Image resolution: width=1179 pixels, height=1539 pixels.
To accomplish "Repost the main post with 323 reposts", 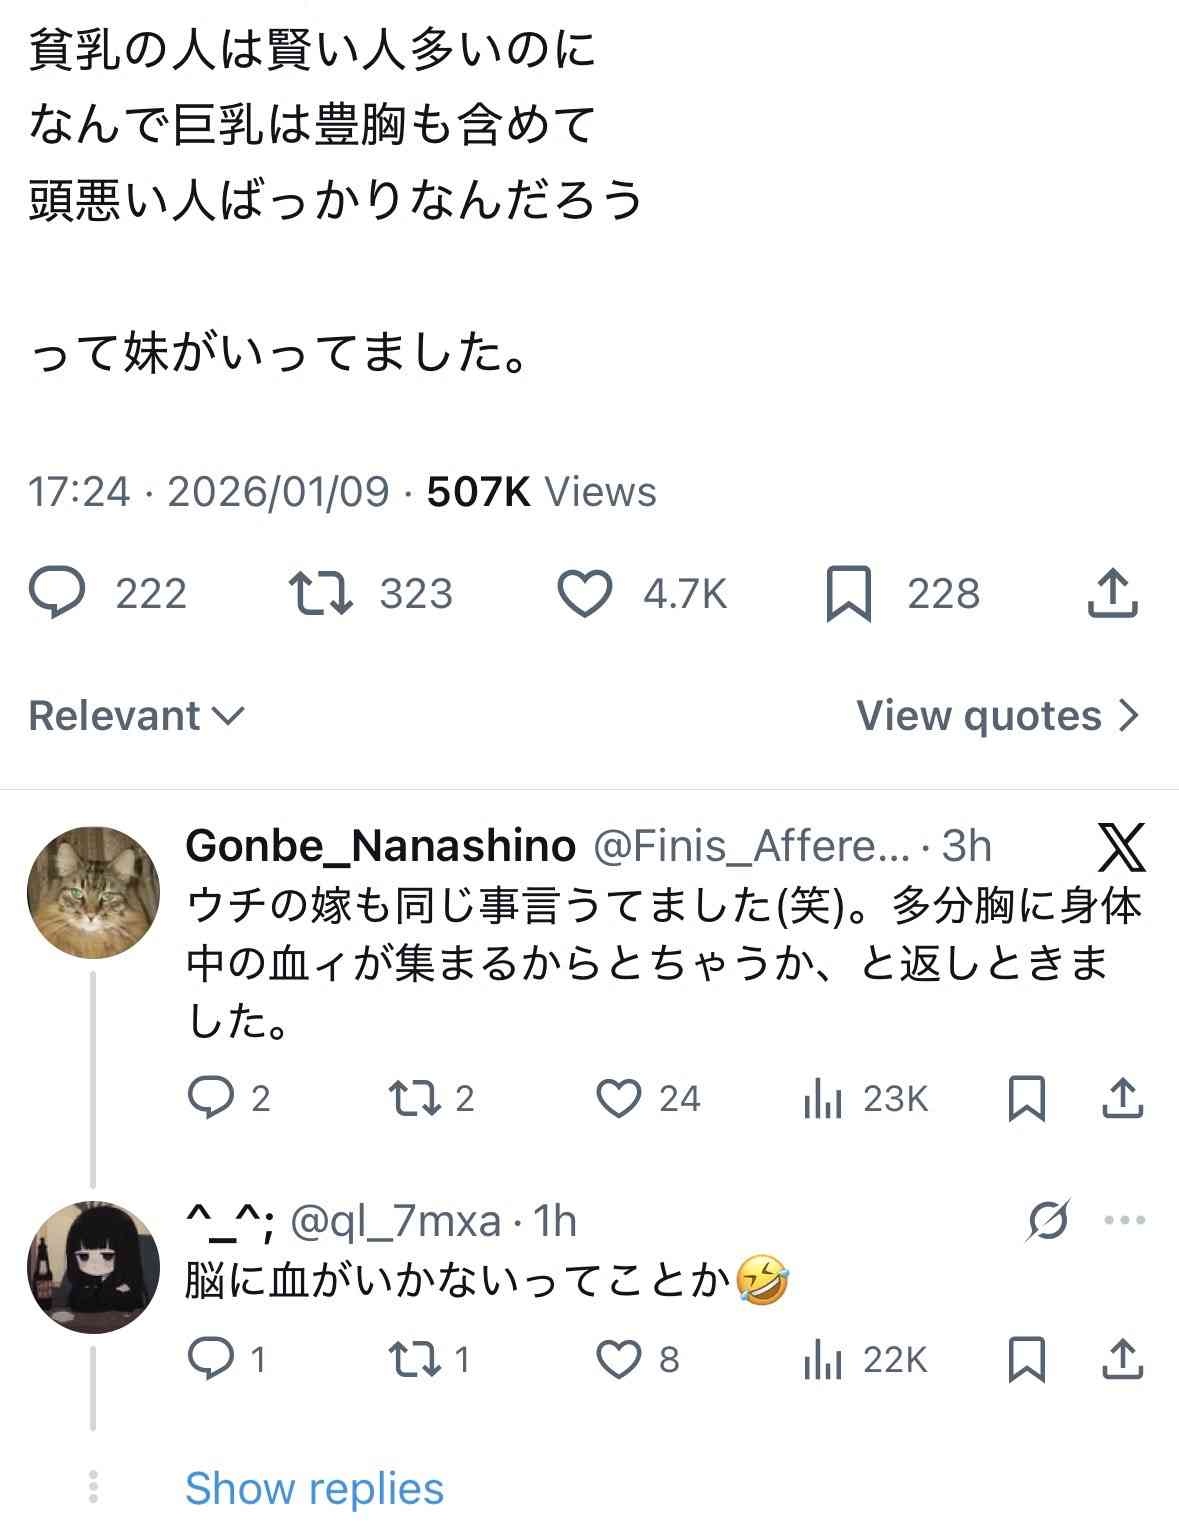I will (320, 593).
